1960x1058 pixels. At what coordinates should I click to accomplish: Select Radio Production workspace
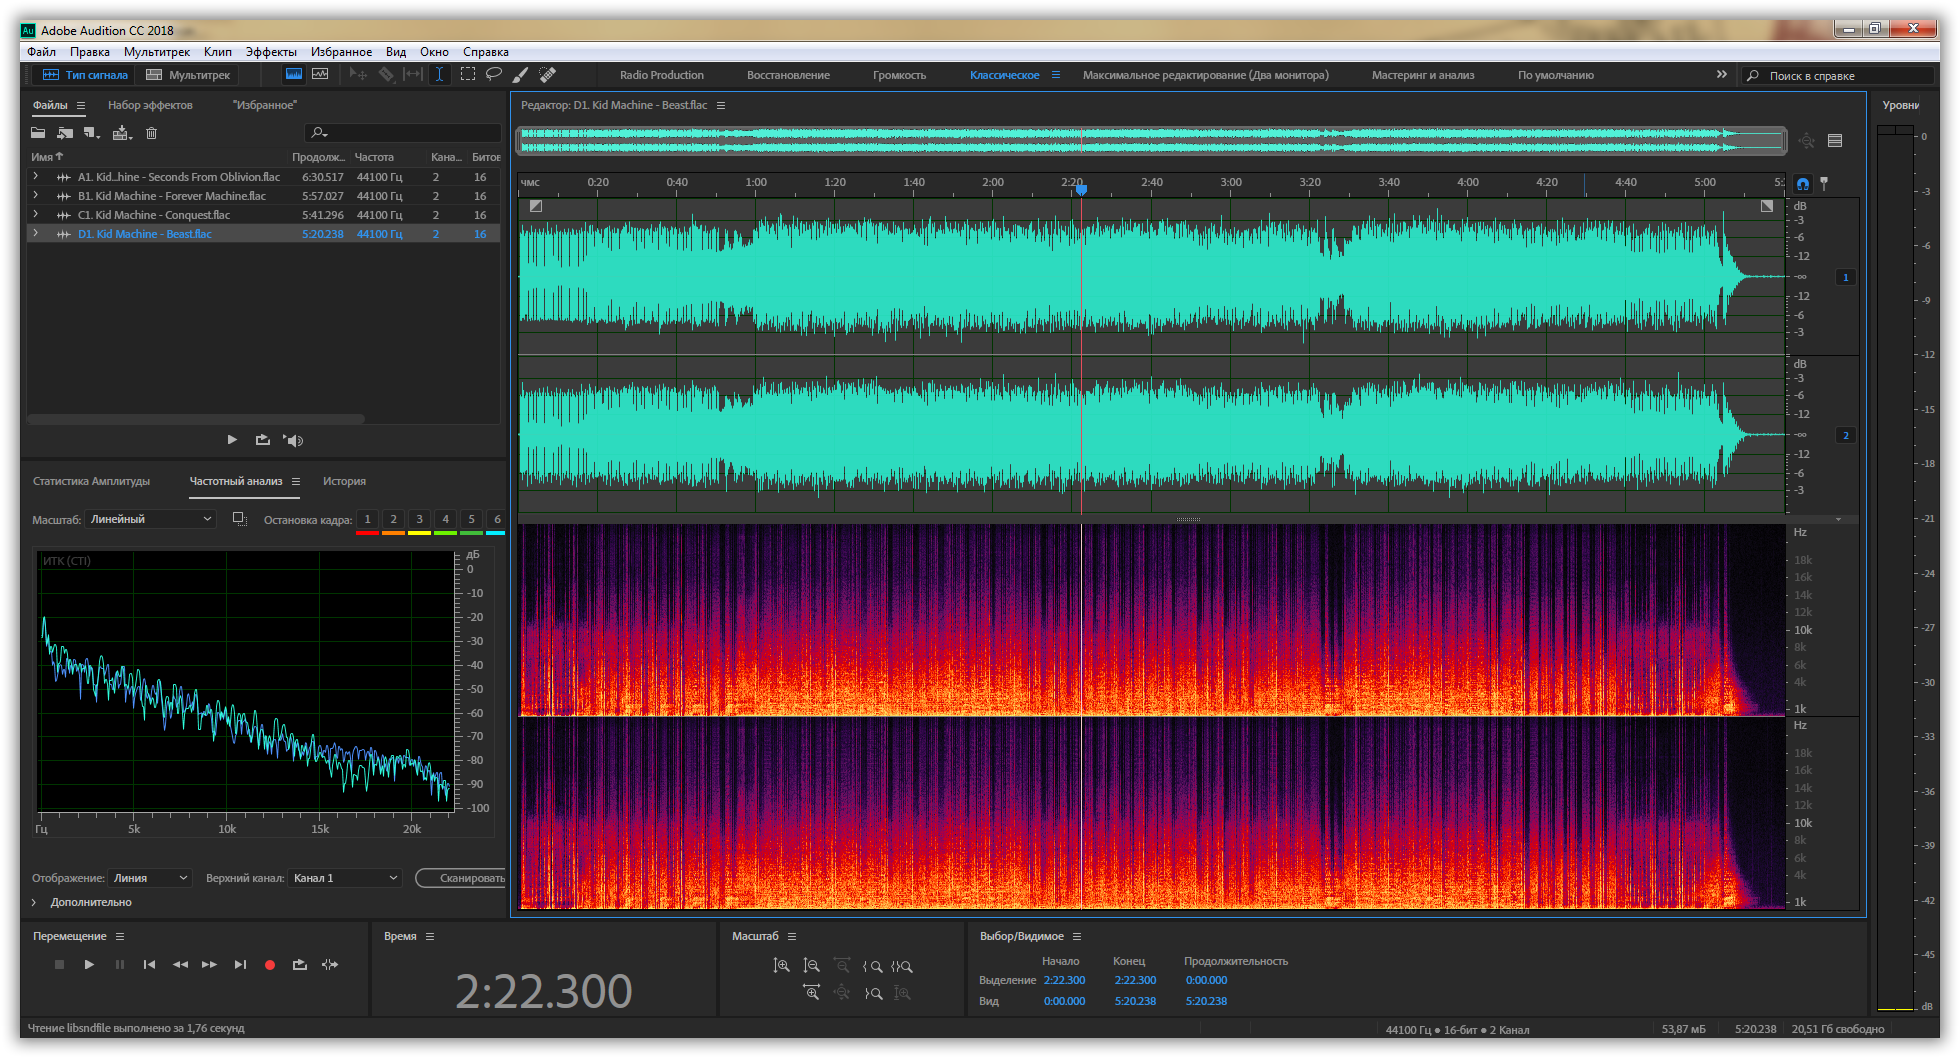point(662,75)
